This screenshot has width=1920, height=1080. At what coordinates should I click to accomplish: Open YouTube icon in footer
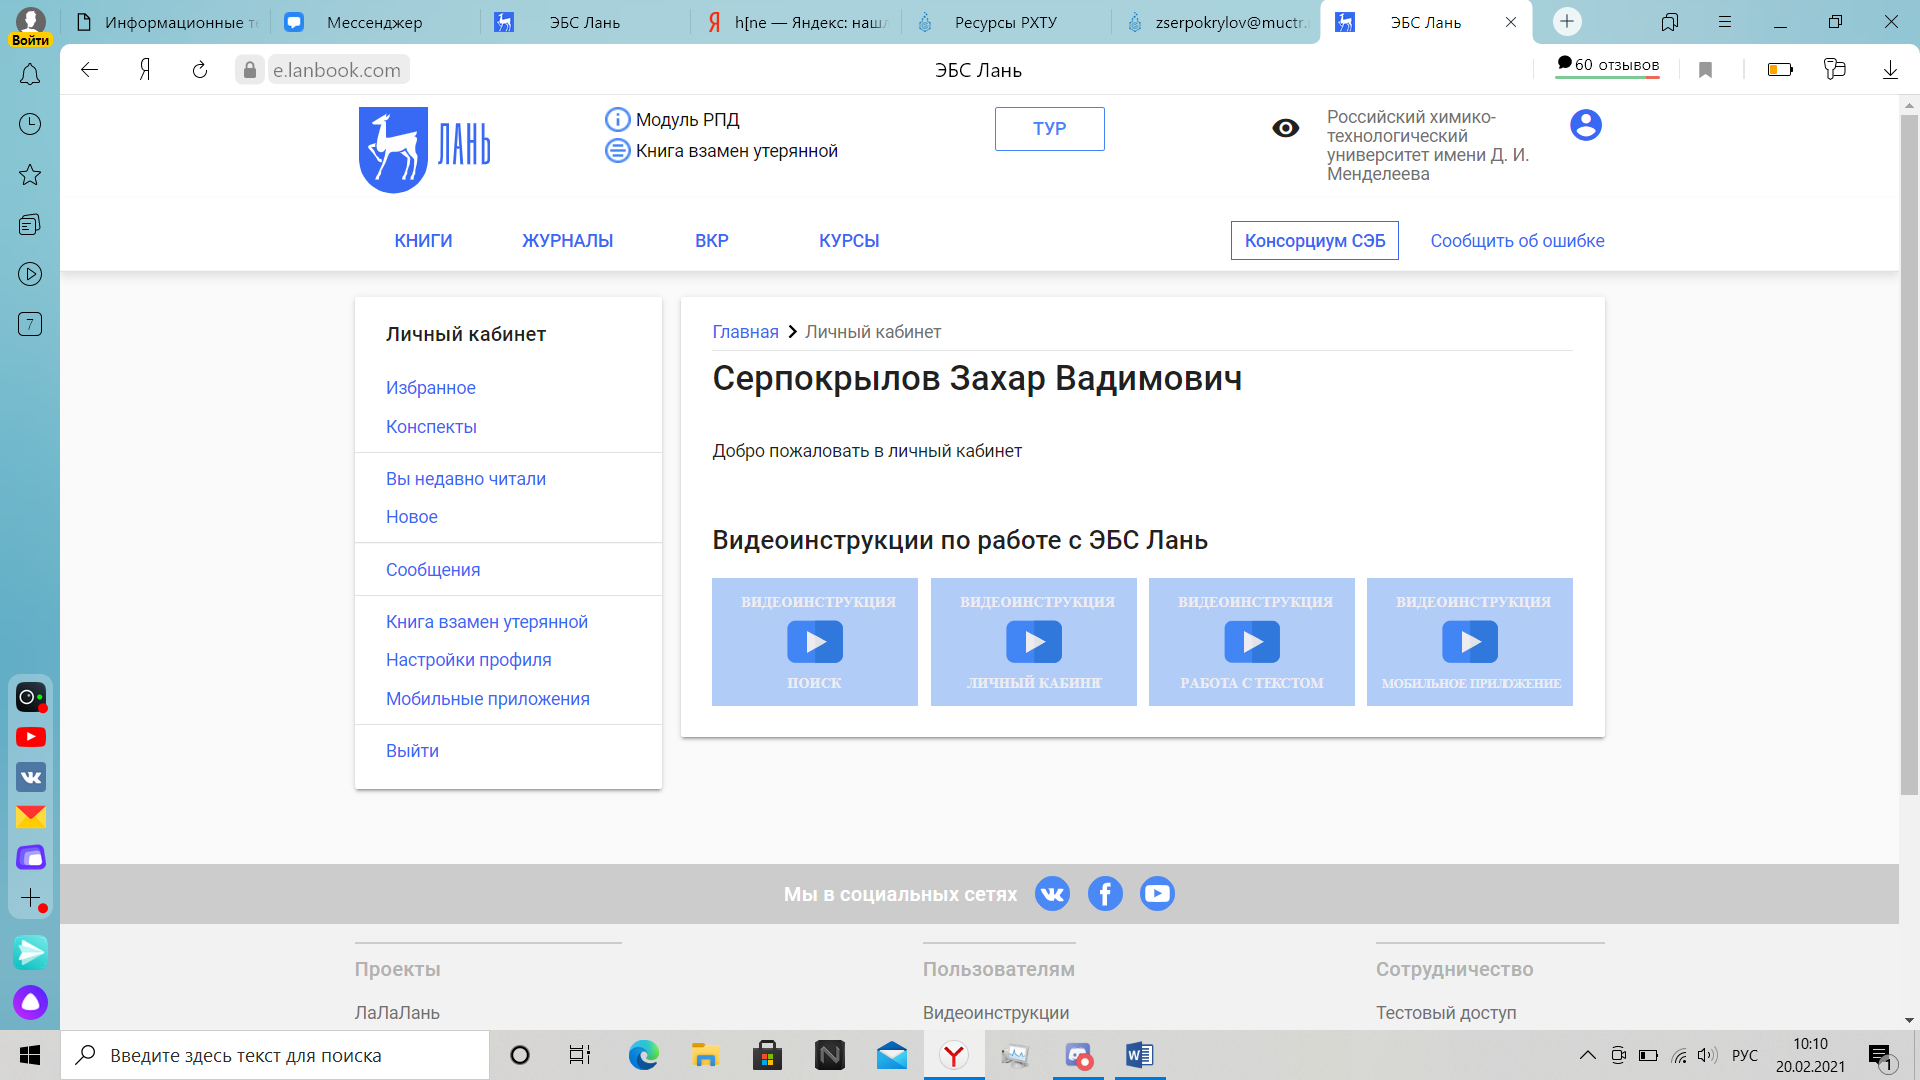tap(1157, 893)
